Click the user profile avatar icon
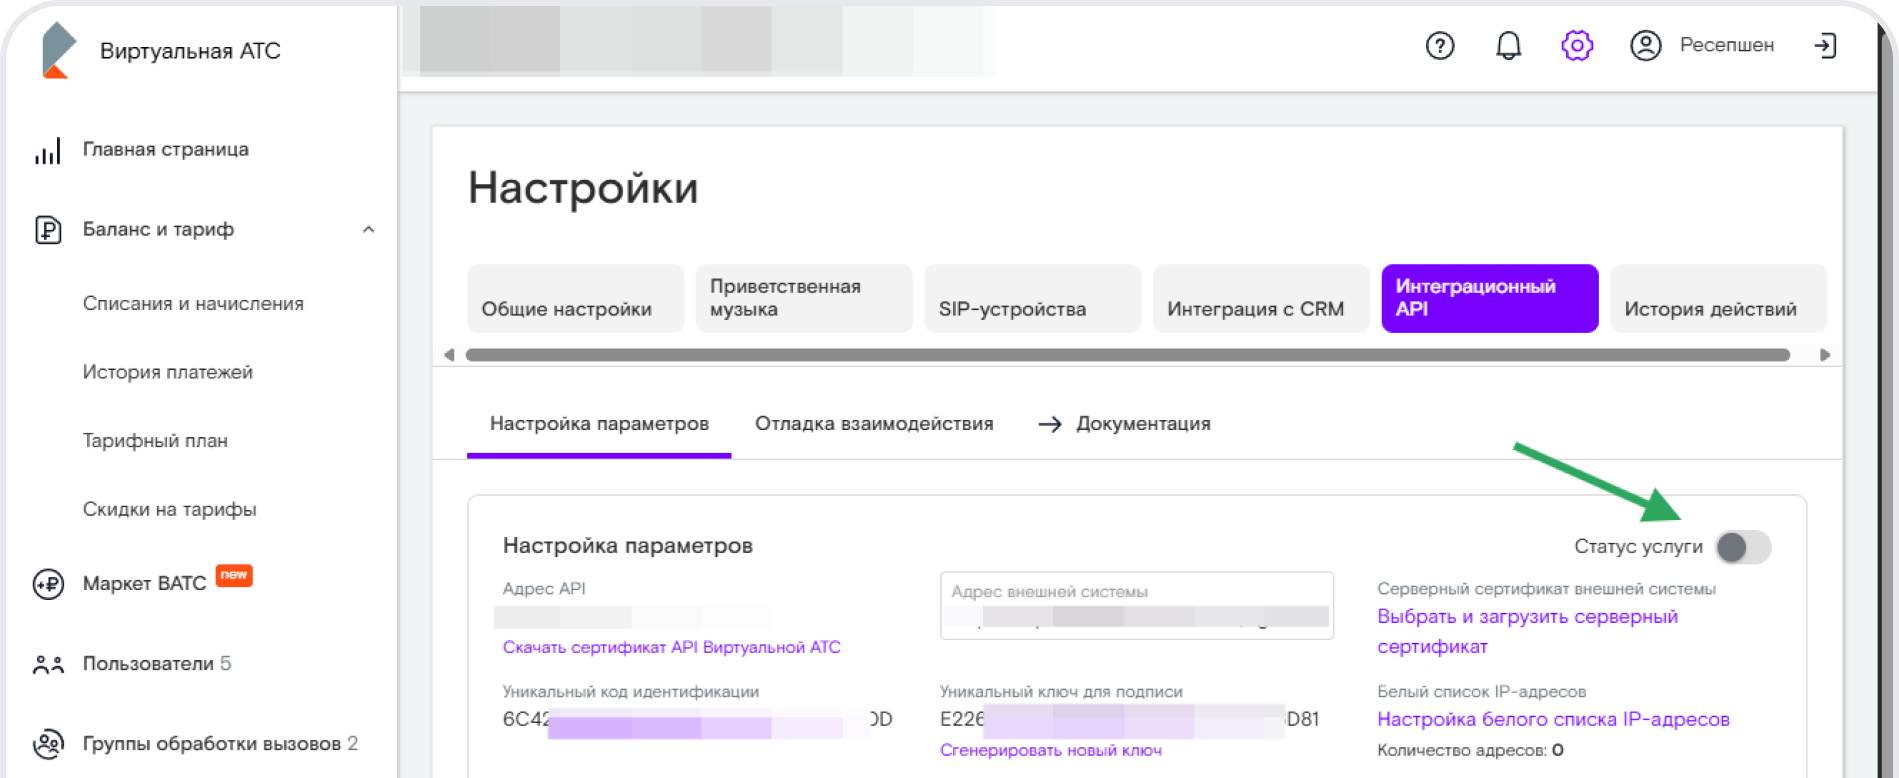The width and height of the screenshot is (1899, 778). [x=1645, y=46]
